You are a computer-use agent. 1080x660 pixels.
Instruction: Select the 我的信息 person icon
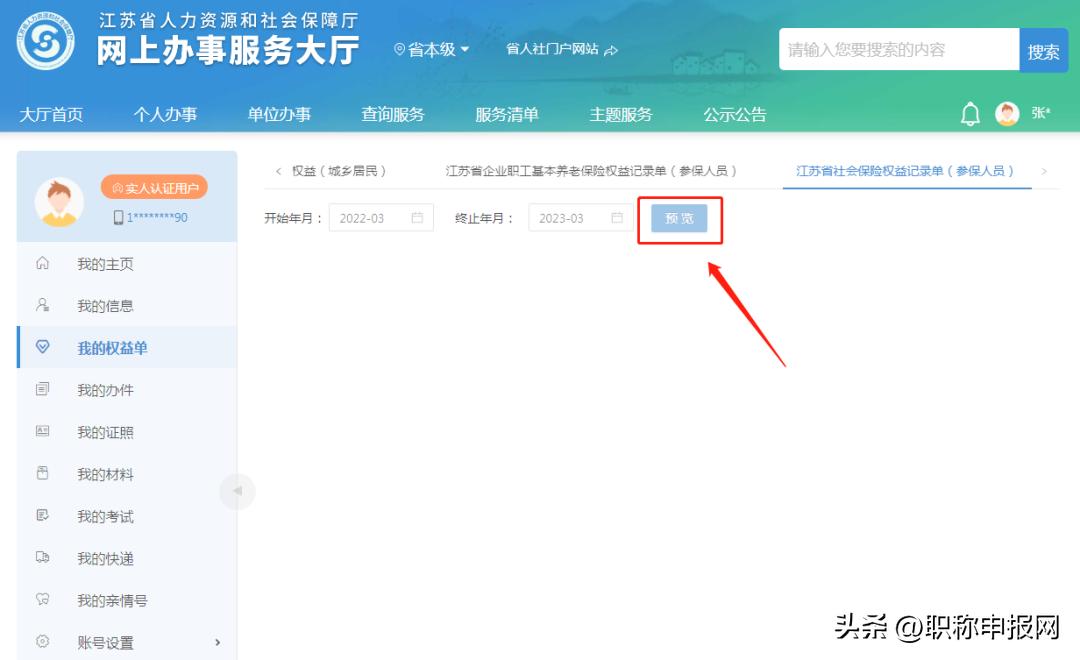(40, 305)
